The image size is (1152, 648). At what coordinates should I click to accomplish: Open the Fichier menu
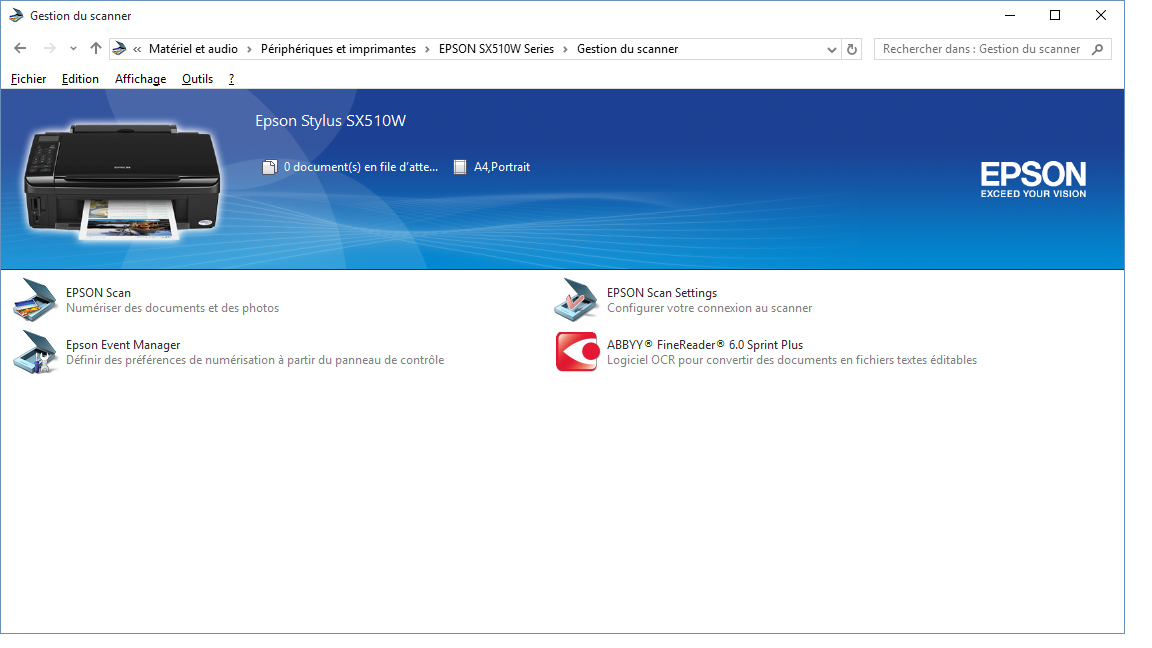29,79
